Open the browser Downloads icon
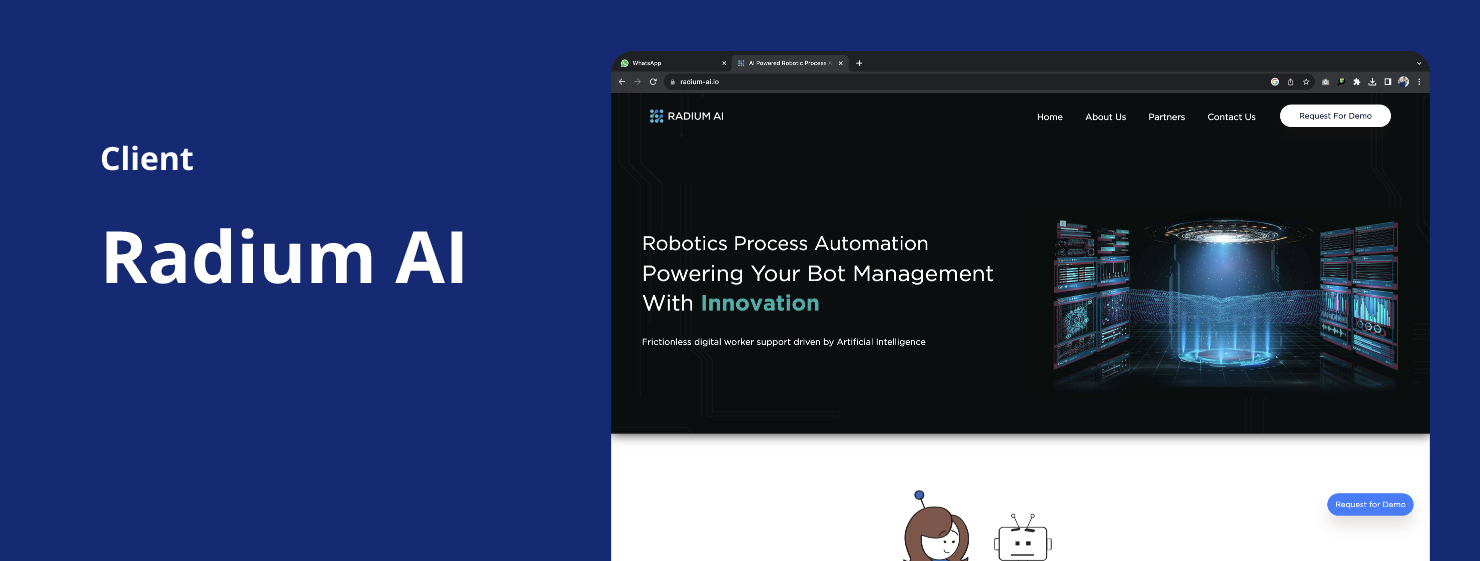 click(x=1373, y=82)
